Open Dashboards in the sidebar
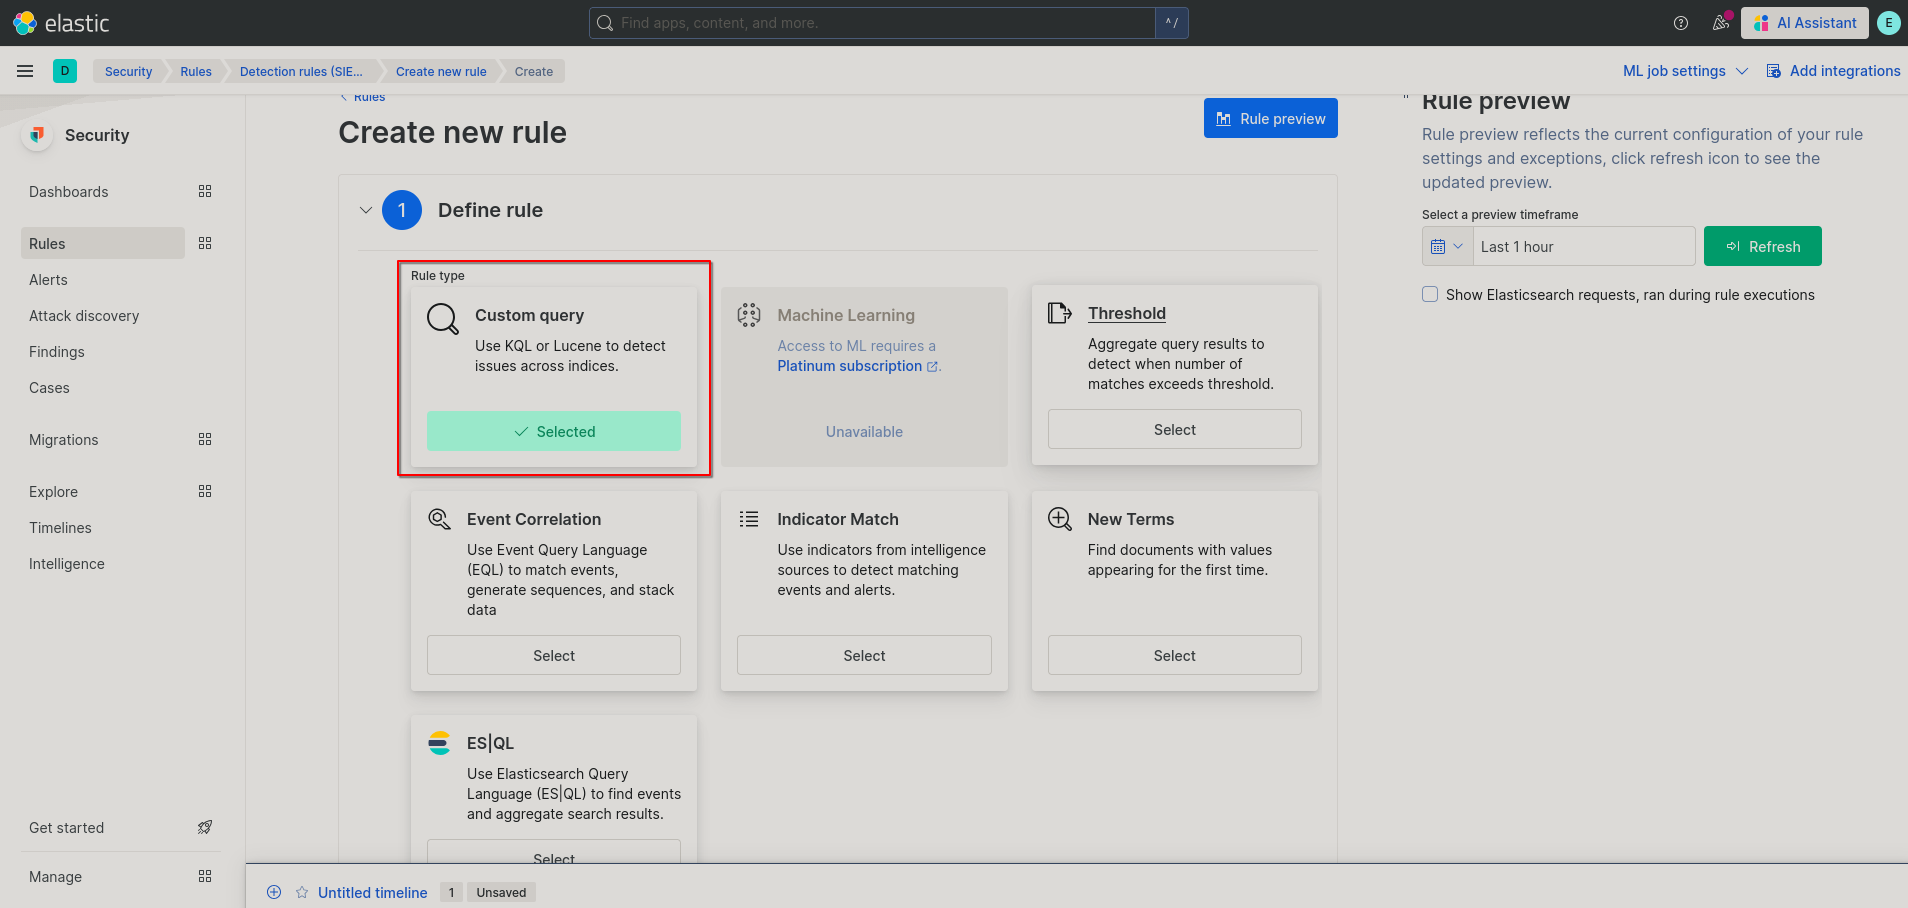Image resolution: width=1908 pixels, height=908 pixels. coord(69,191)
